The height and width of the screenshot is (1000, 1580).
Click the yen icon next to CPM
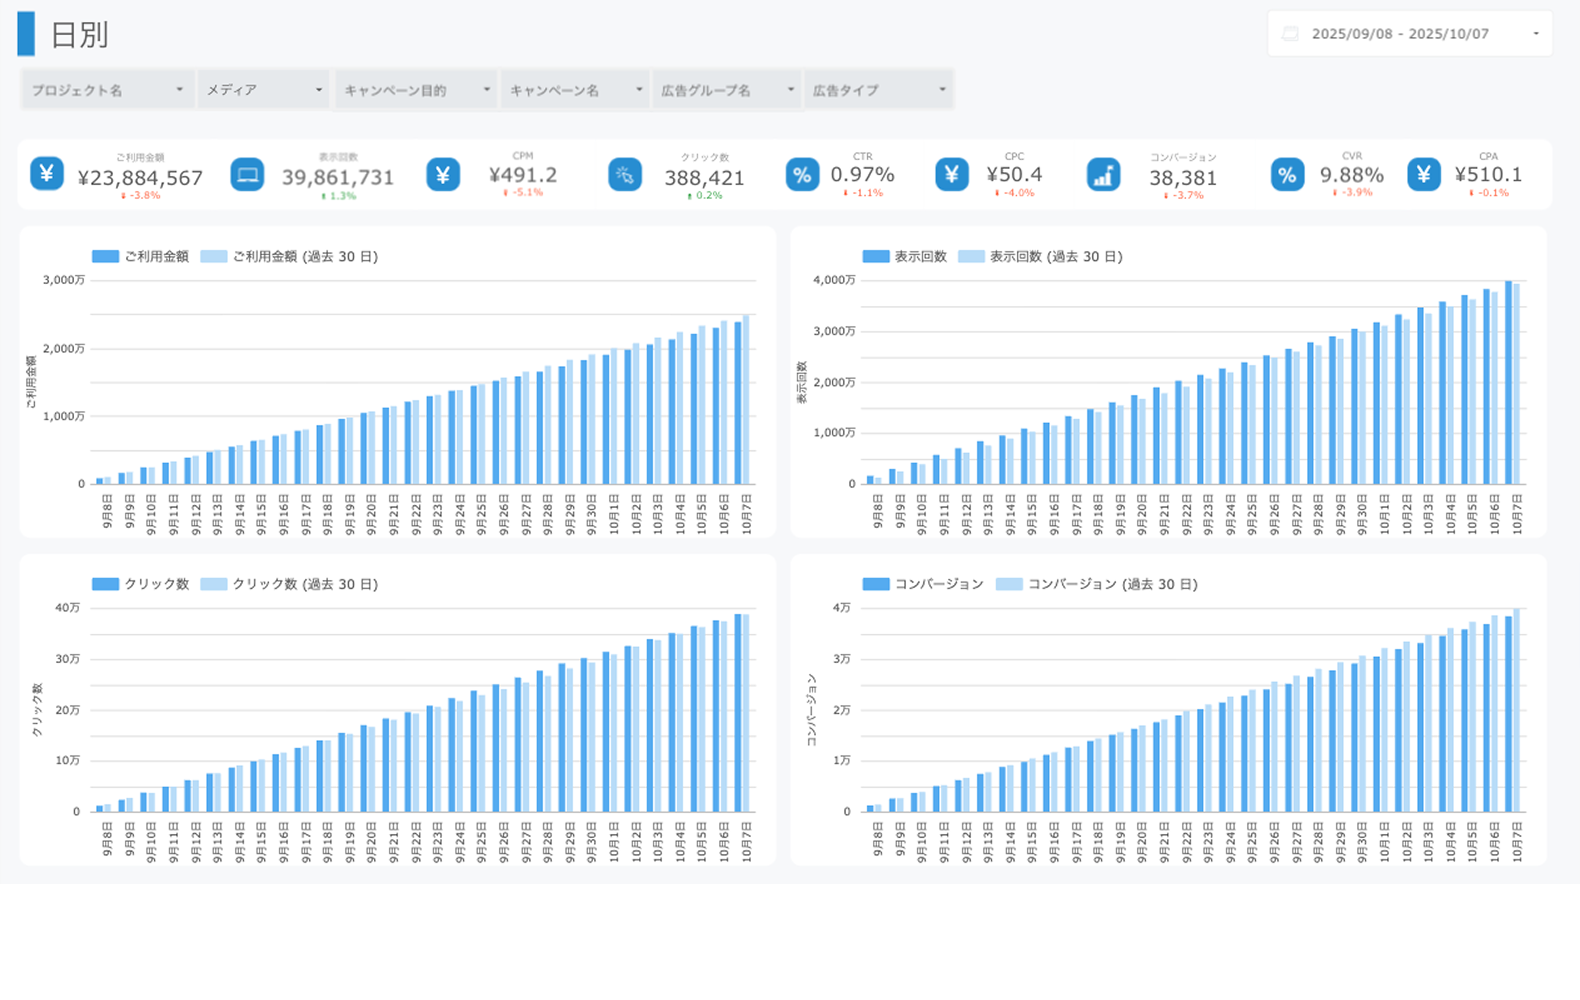(x=443, y=175)
